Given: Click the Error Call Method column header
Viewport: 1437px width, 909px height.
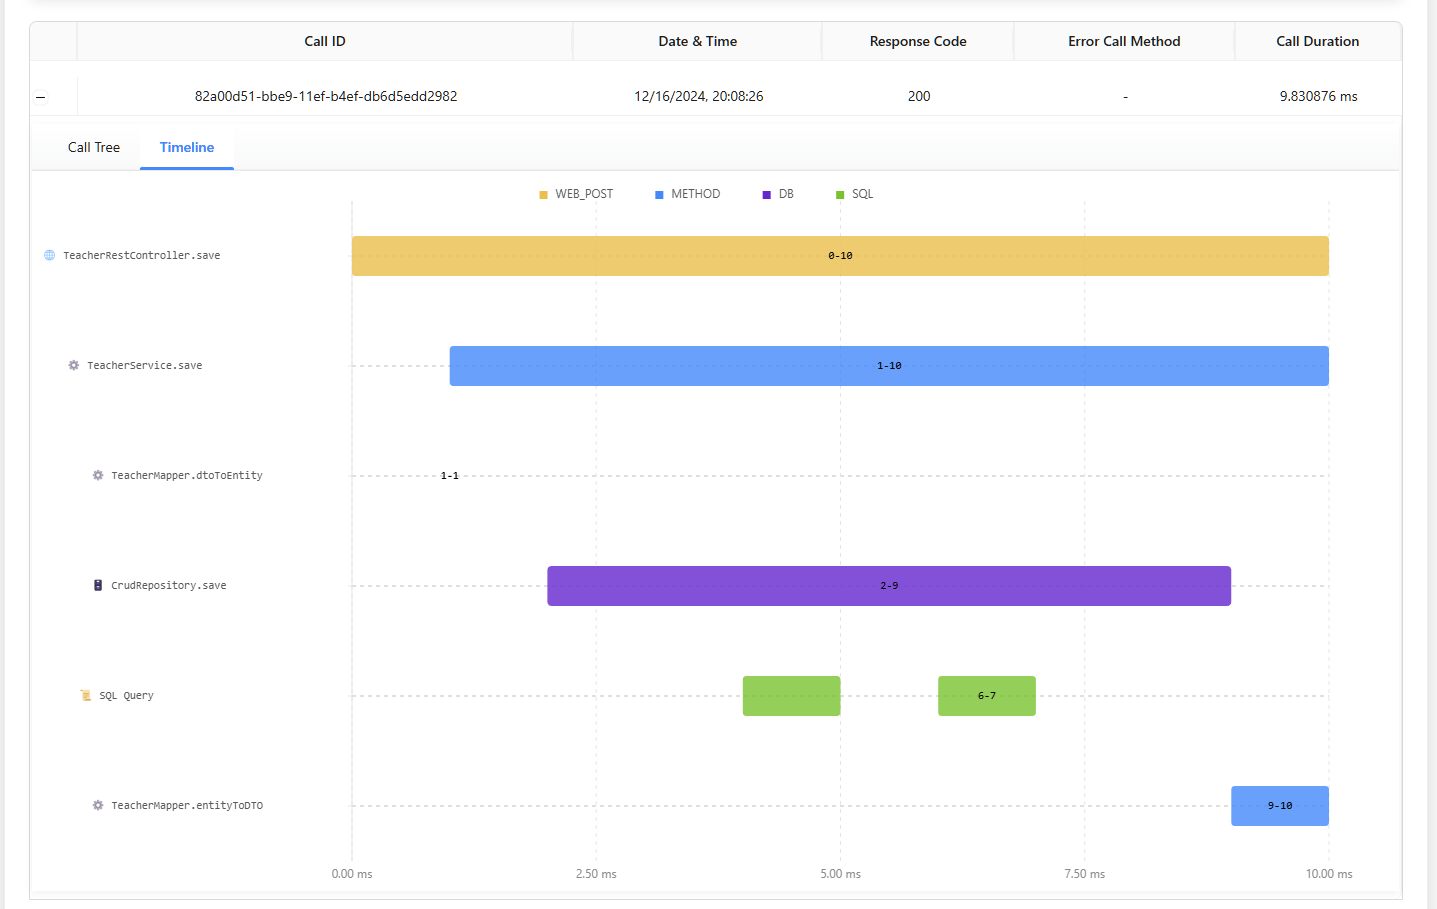Looking at the screenshot, I should [x=1124, y=41].
